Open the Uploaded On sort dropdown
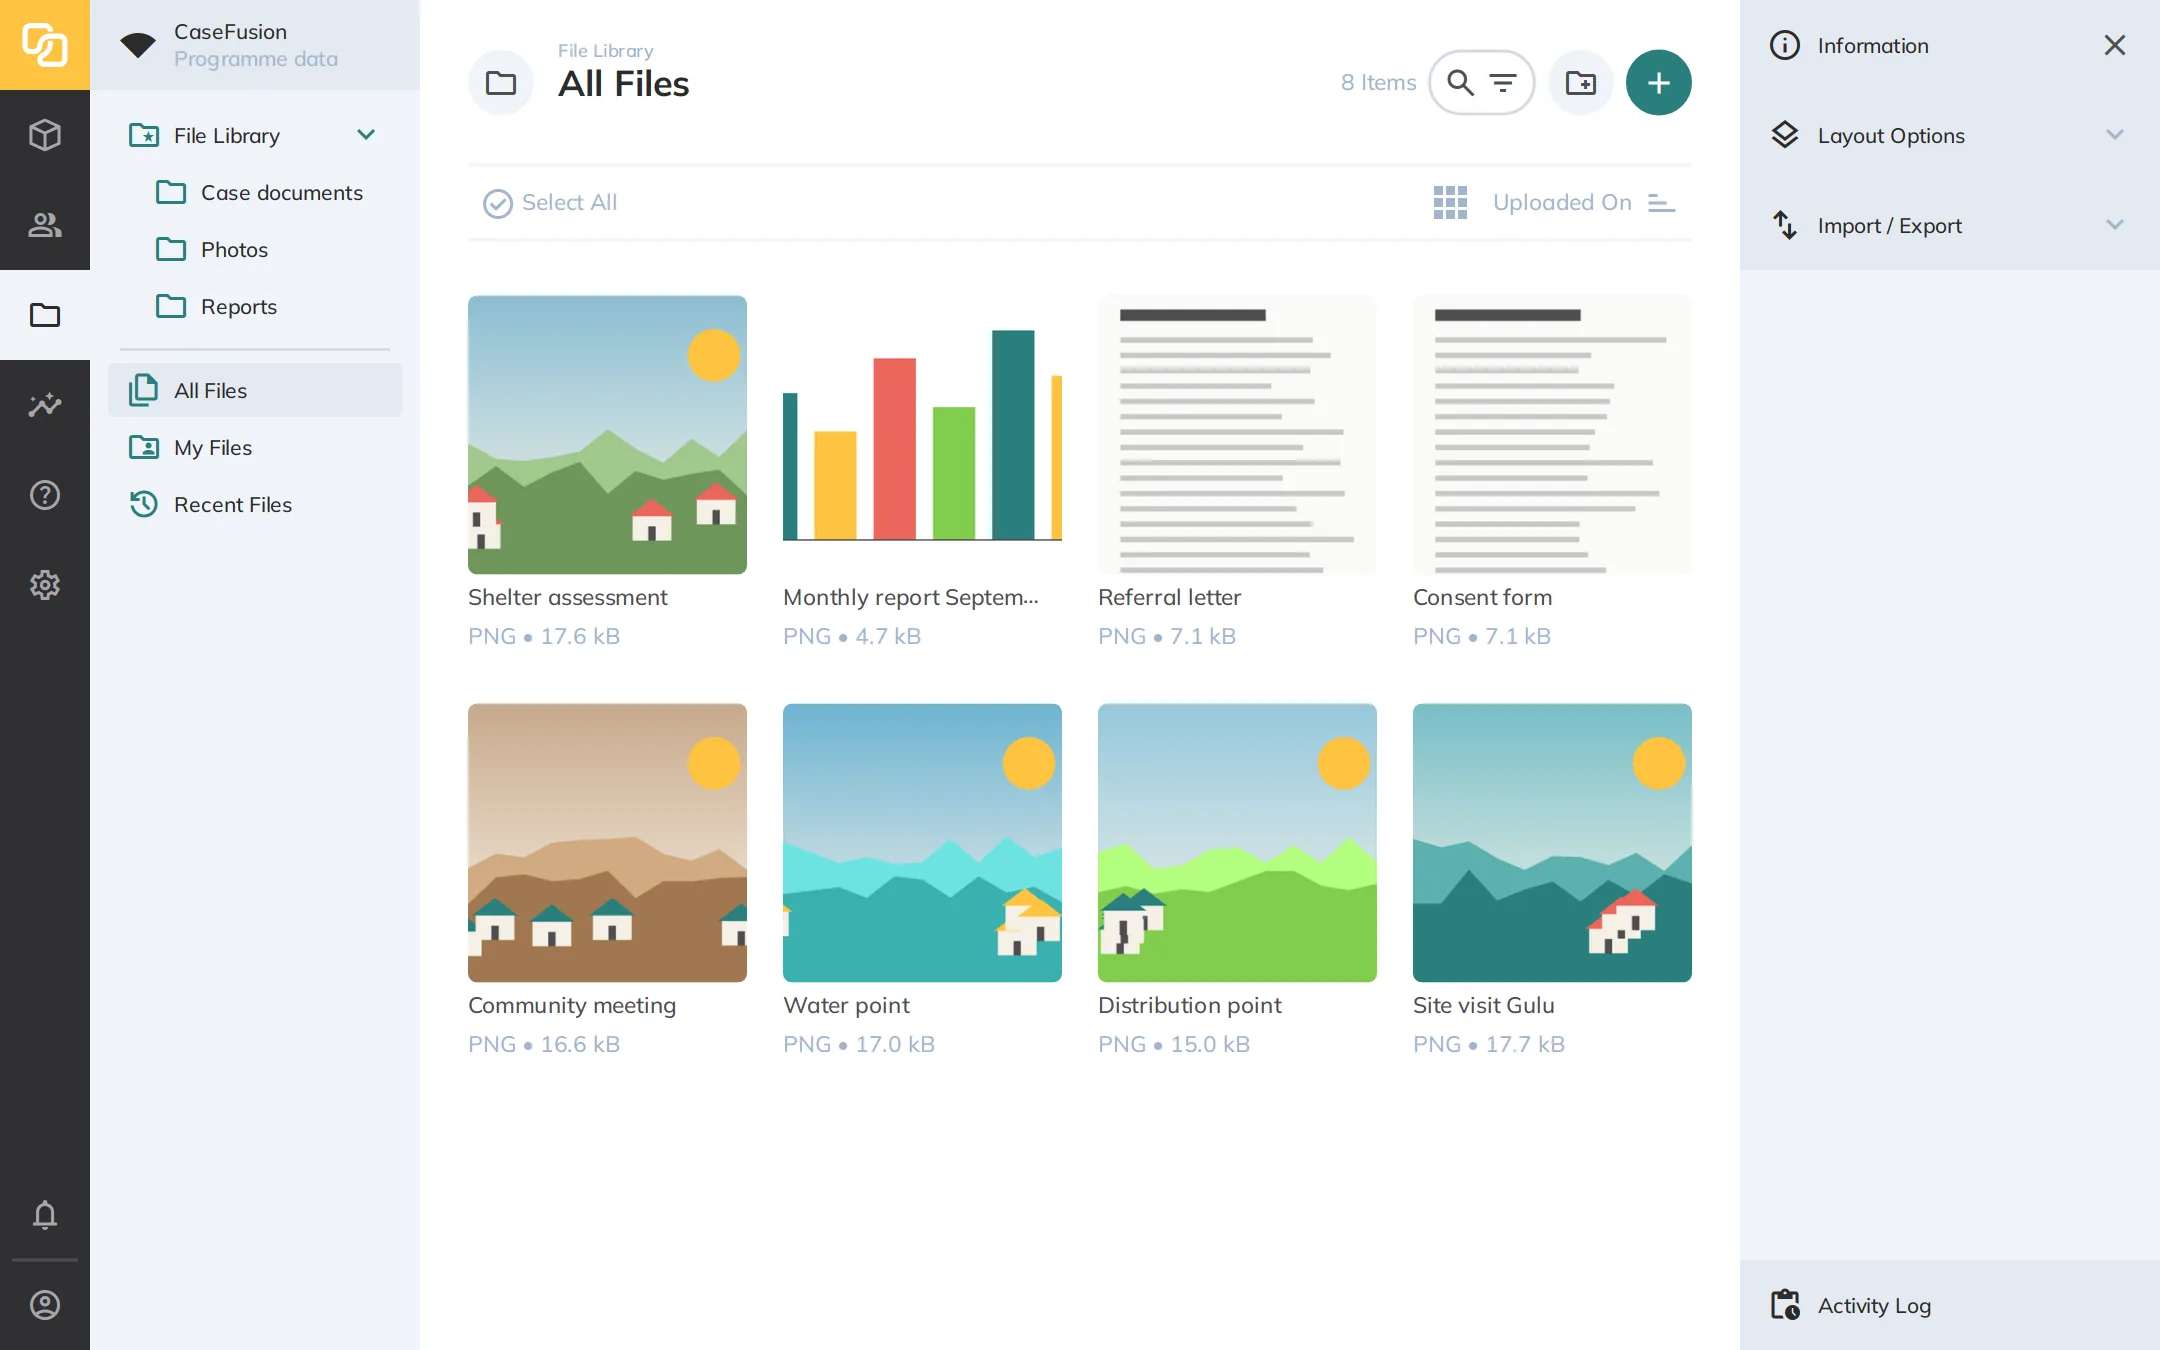Screen dimensions: 2160x1350 (x=1562, y=203)
